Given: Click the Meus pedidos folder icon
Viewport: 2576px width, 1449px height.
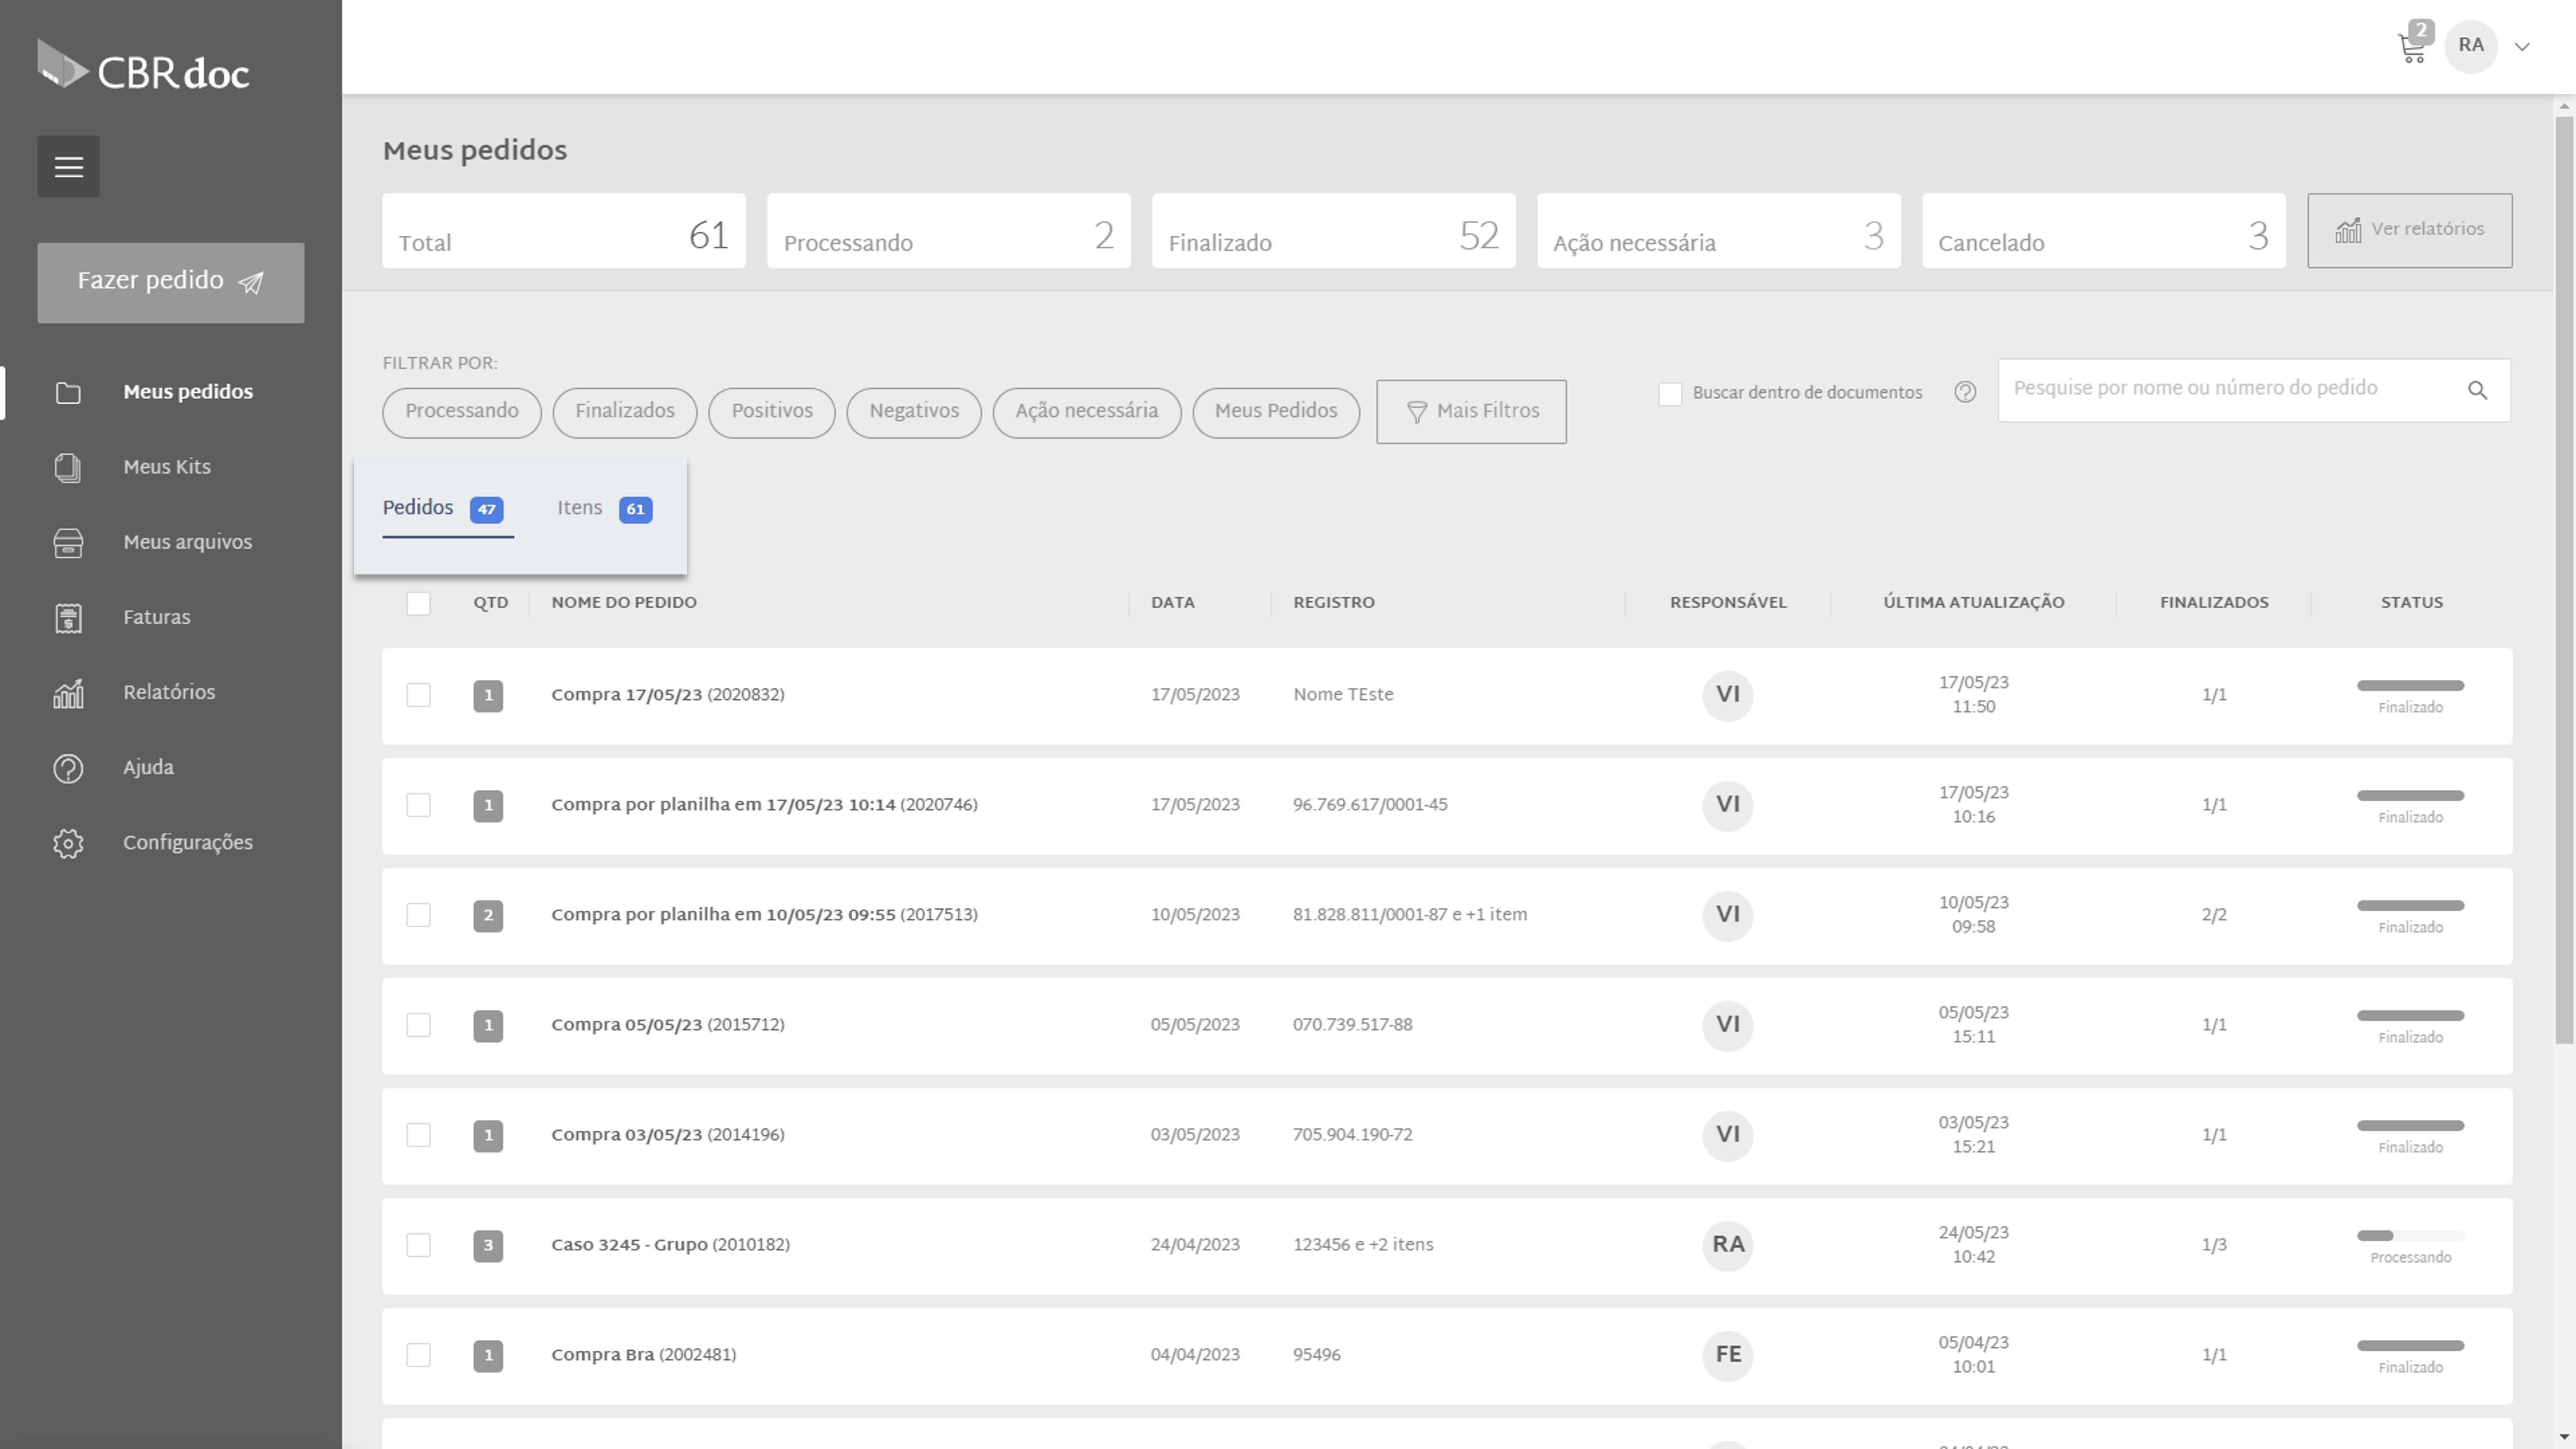Looking at the screenshot, I should 68,393.
